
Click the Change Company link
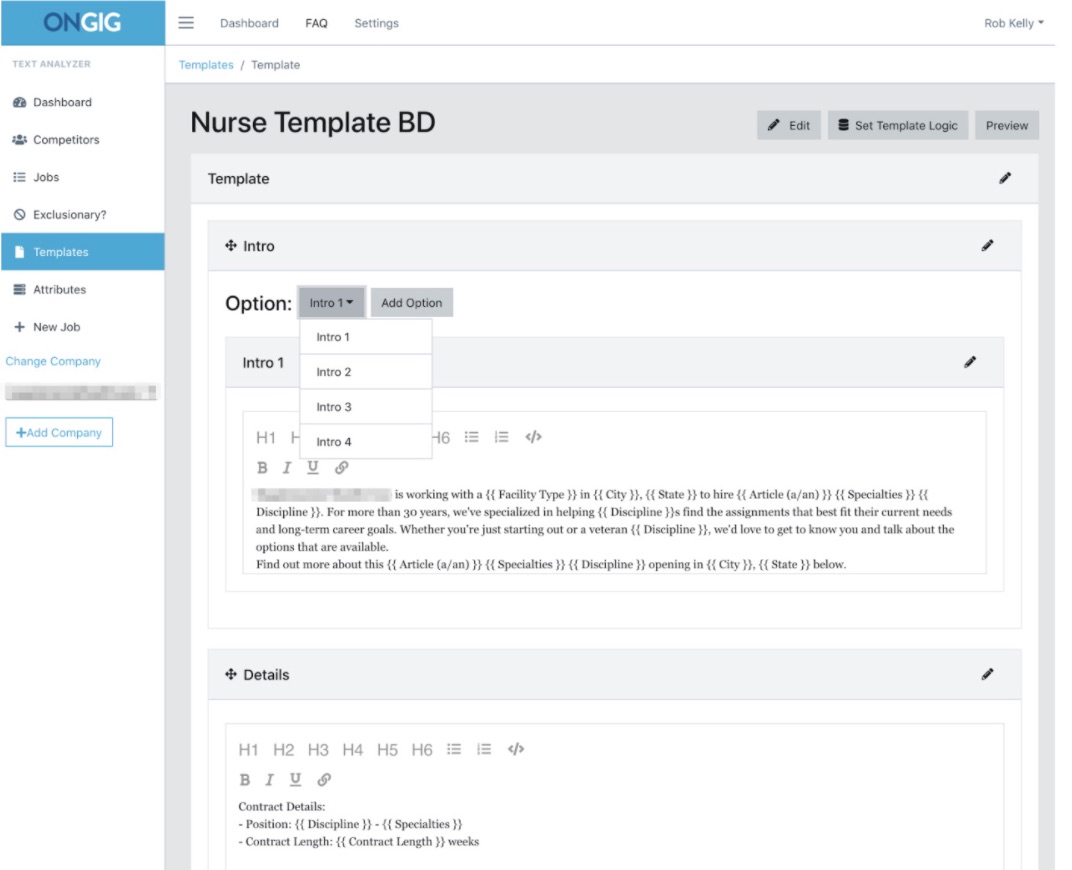[53, 361]
